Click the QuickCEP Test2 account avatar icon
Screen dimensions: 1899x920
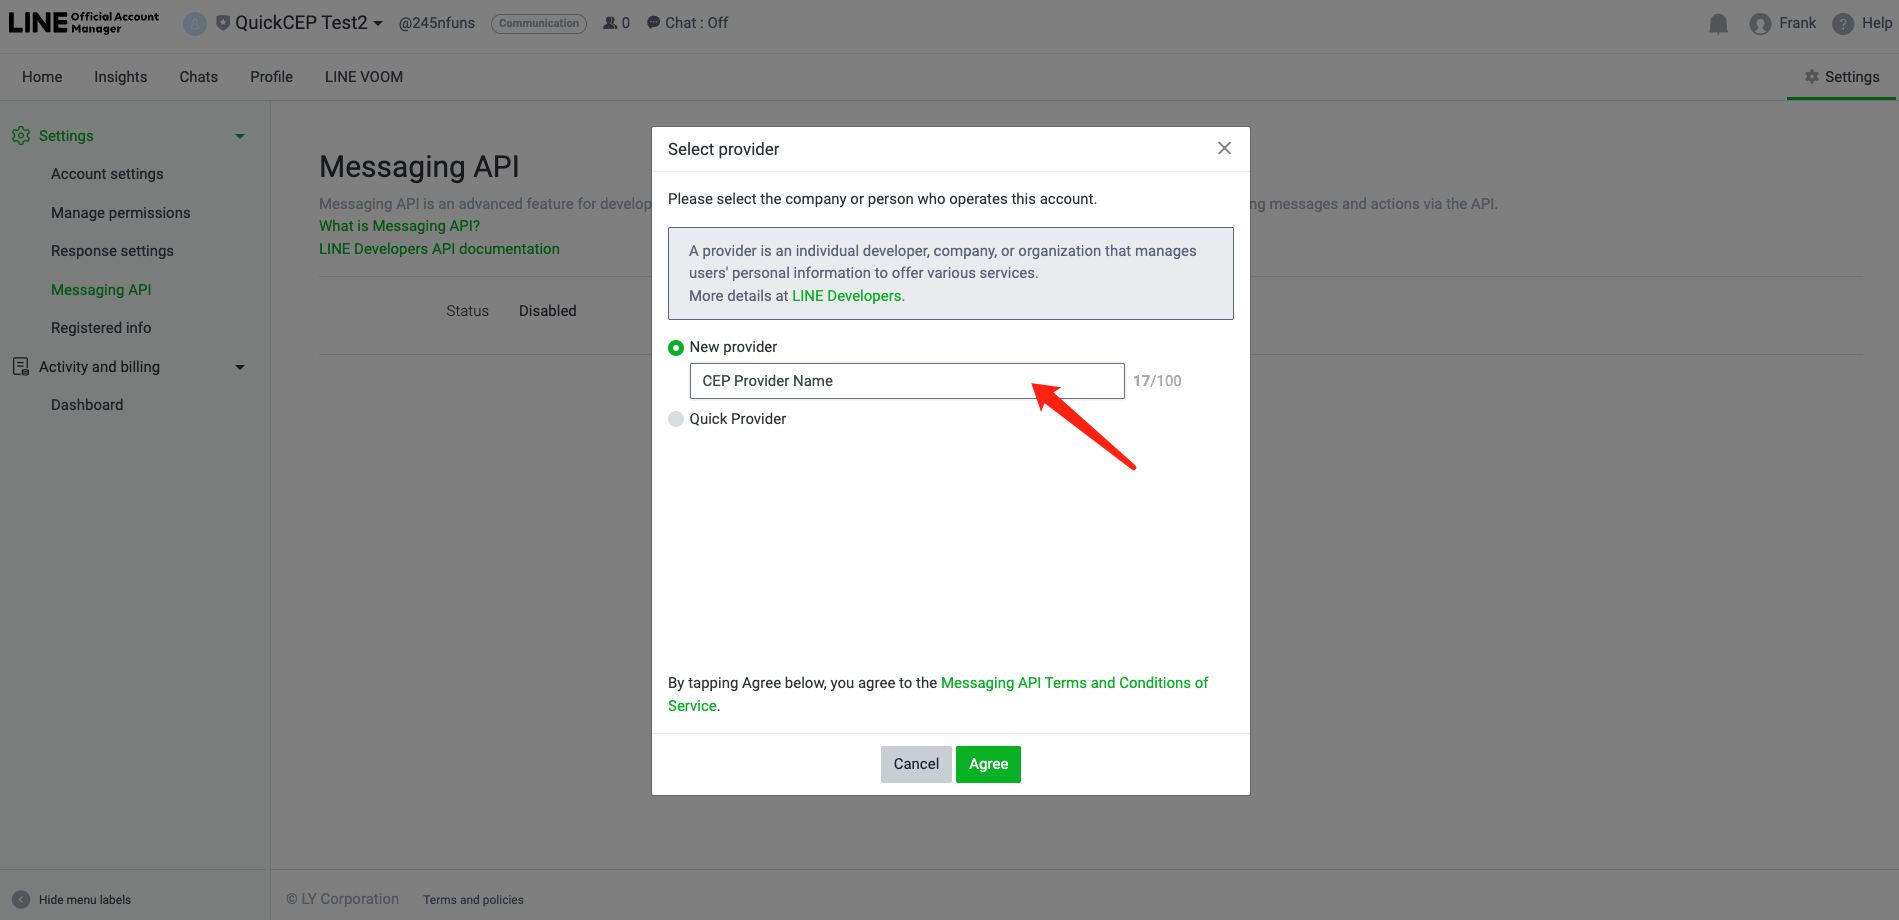coord(195,23)
